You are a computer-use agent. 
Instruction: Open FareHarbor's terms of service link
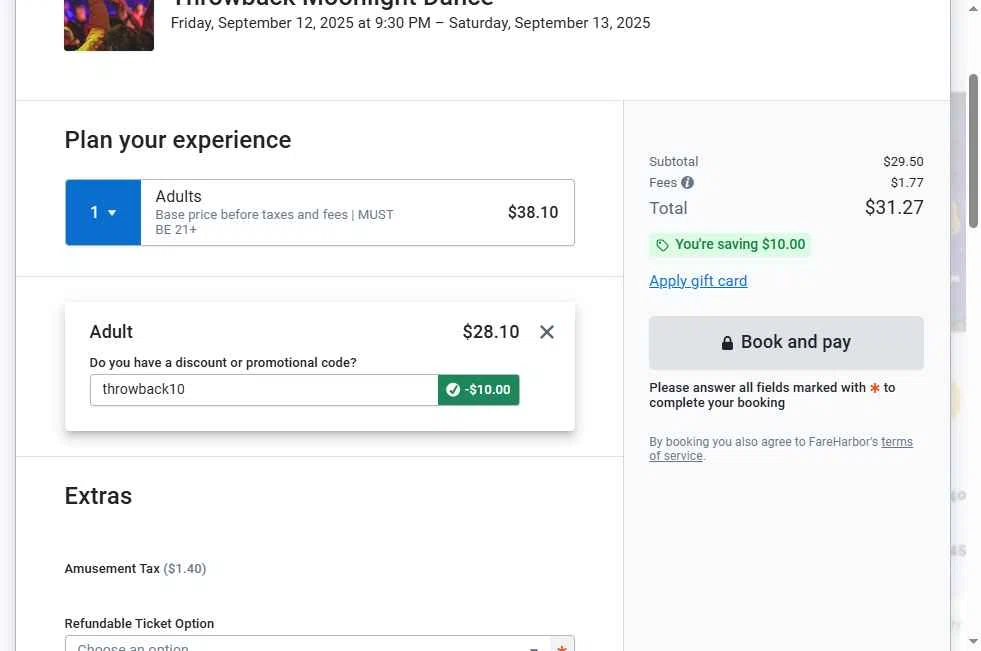click(781, 449)
